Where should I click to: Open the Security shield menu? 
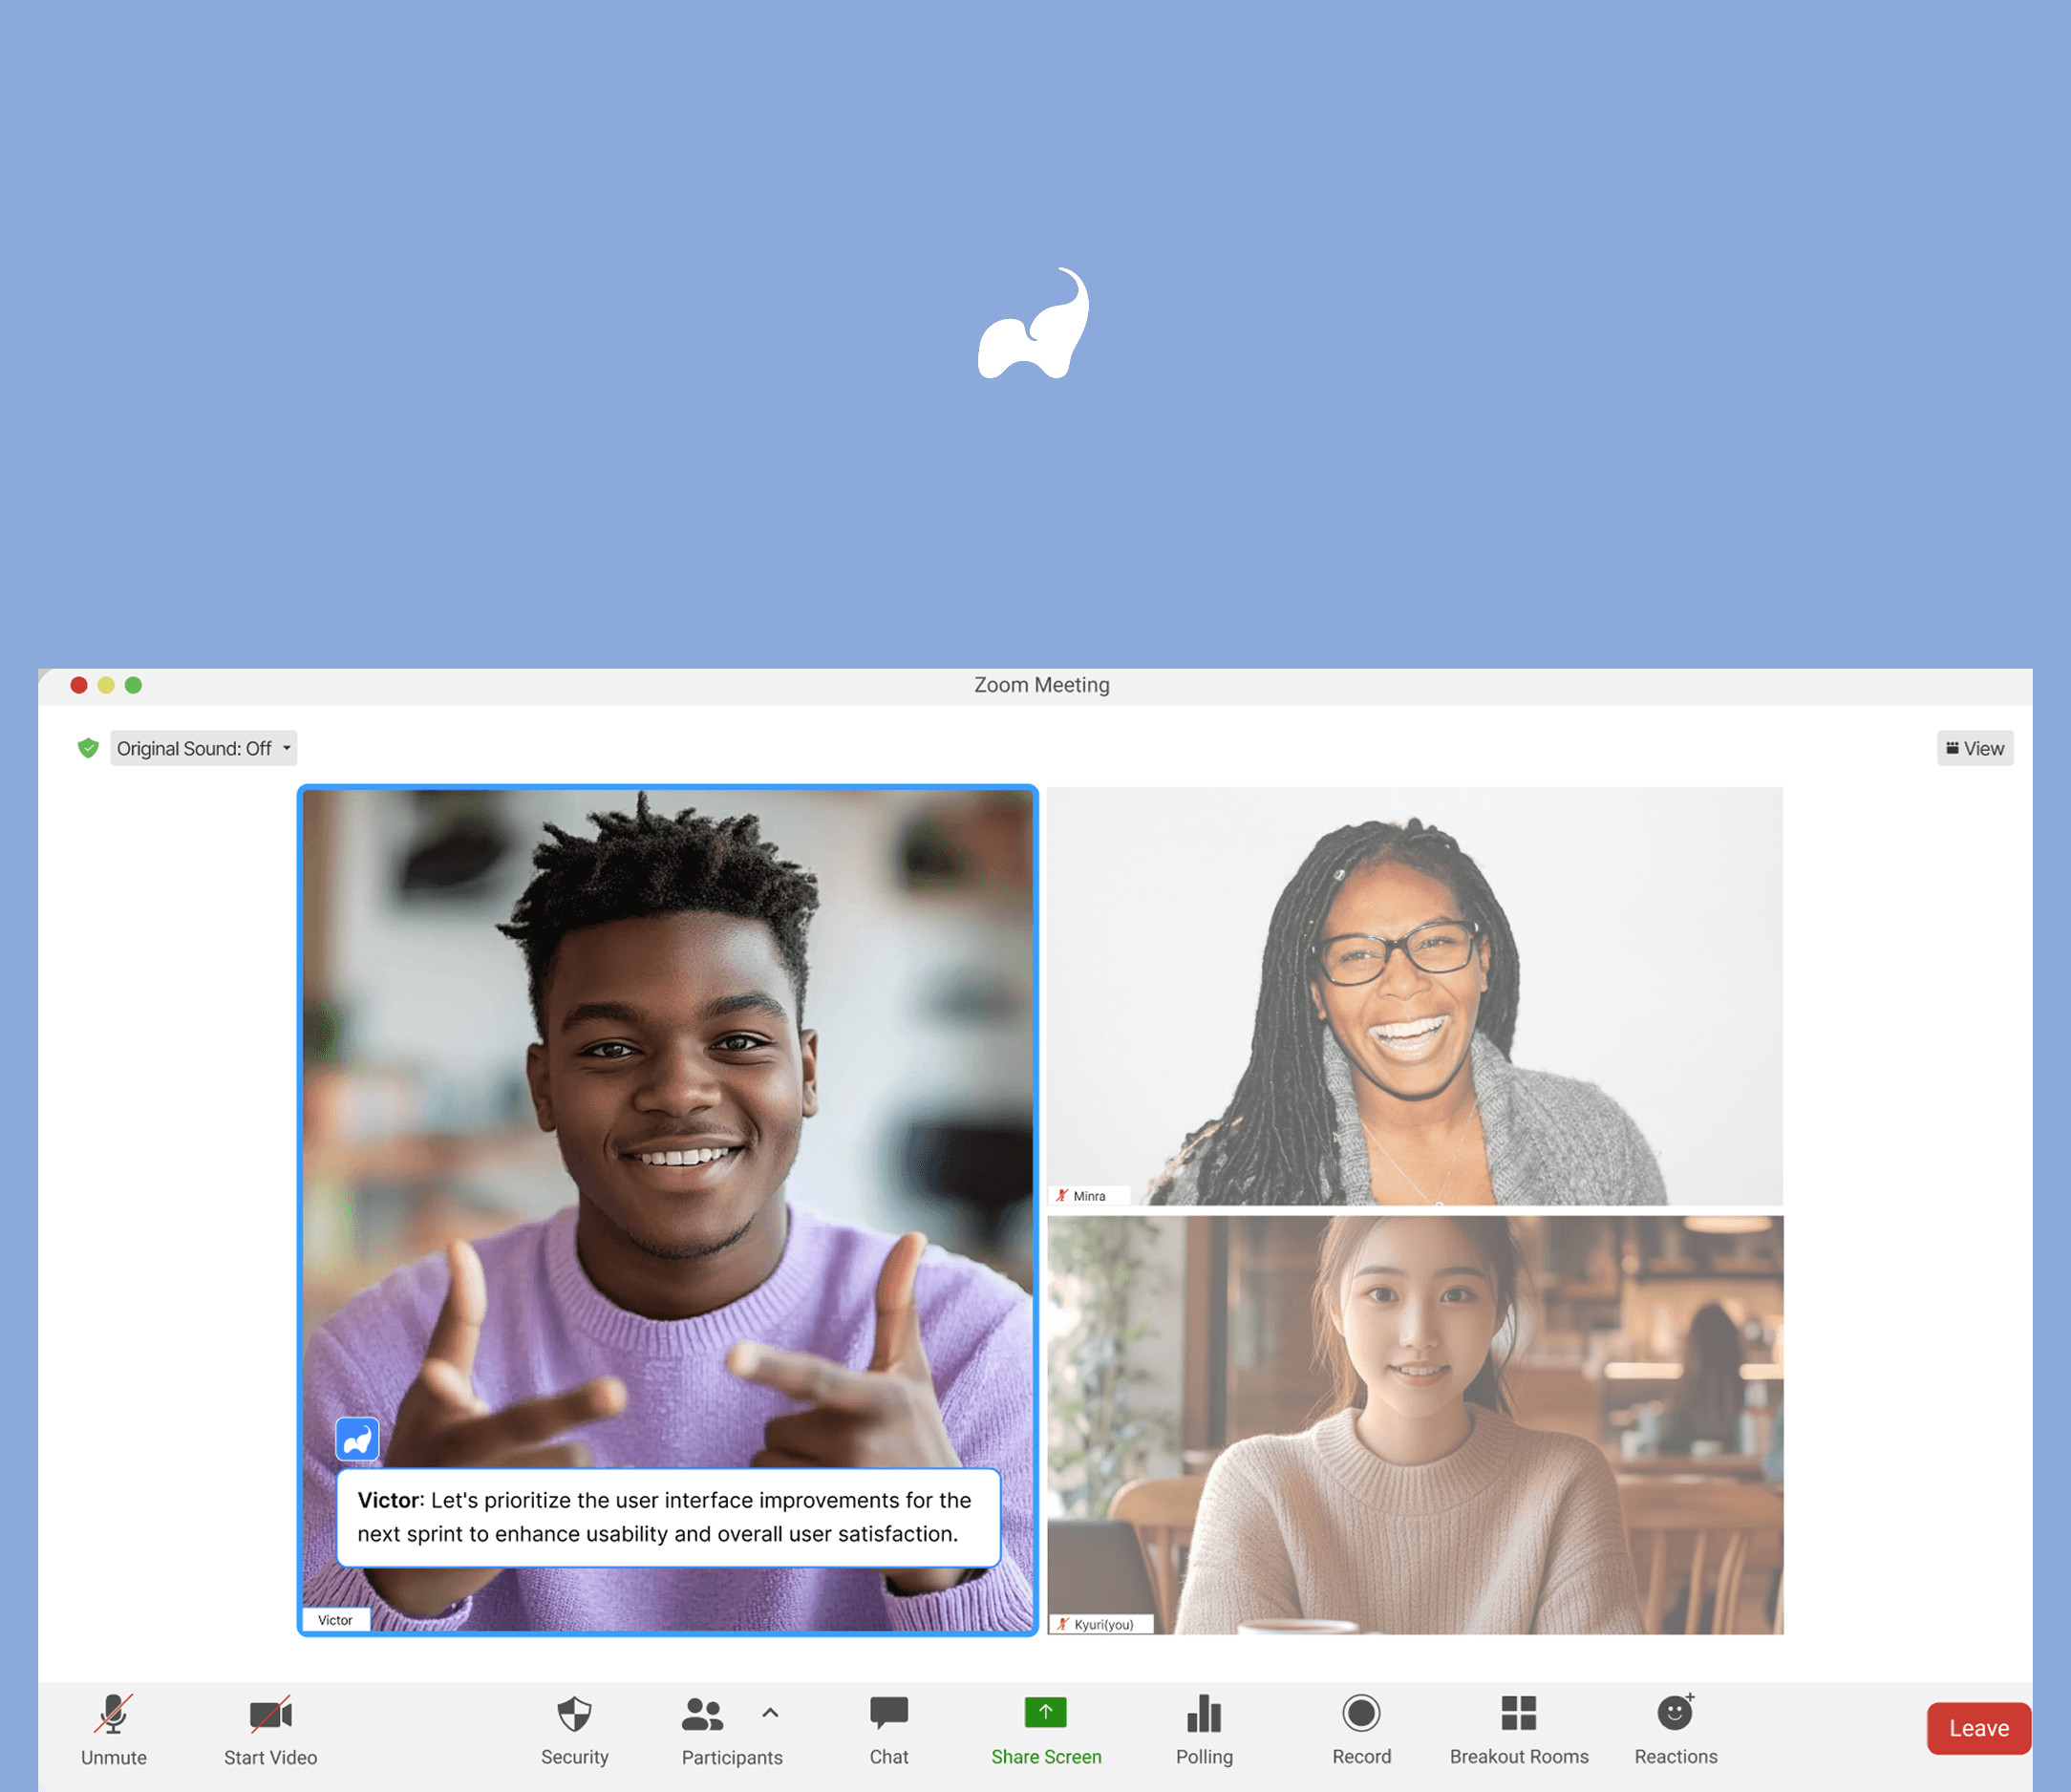point(574,1727)
